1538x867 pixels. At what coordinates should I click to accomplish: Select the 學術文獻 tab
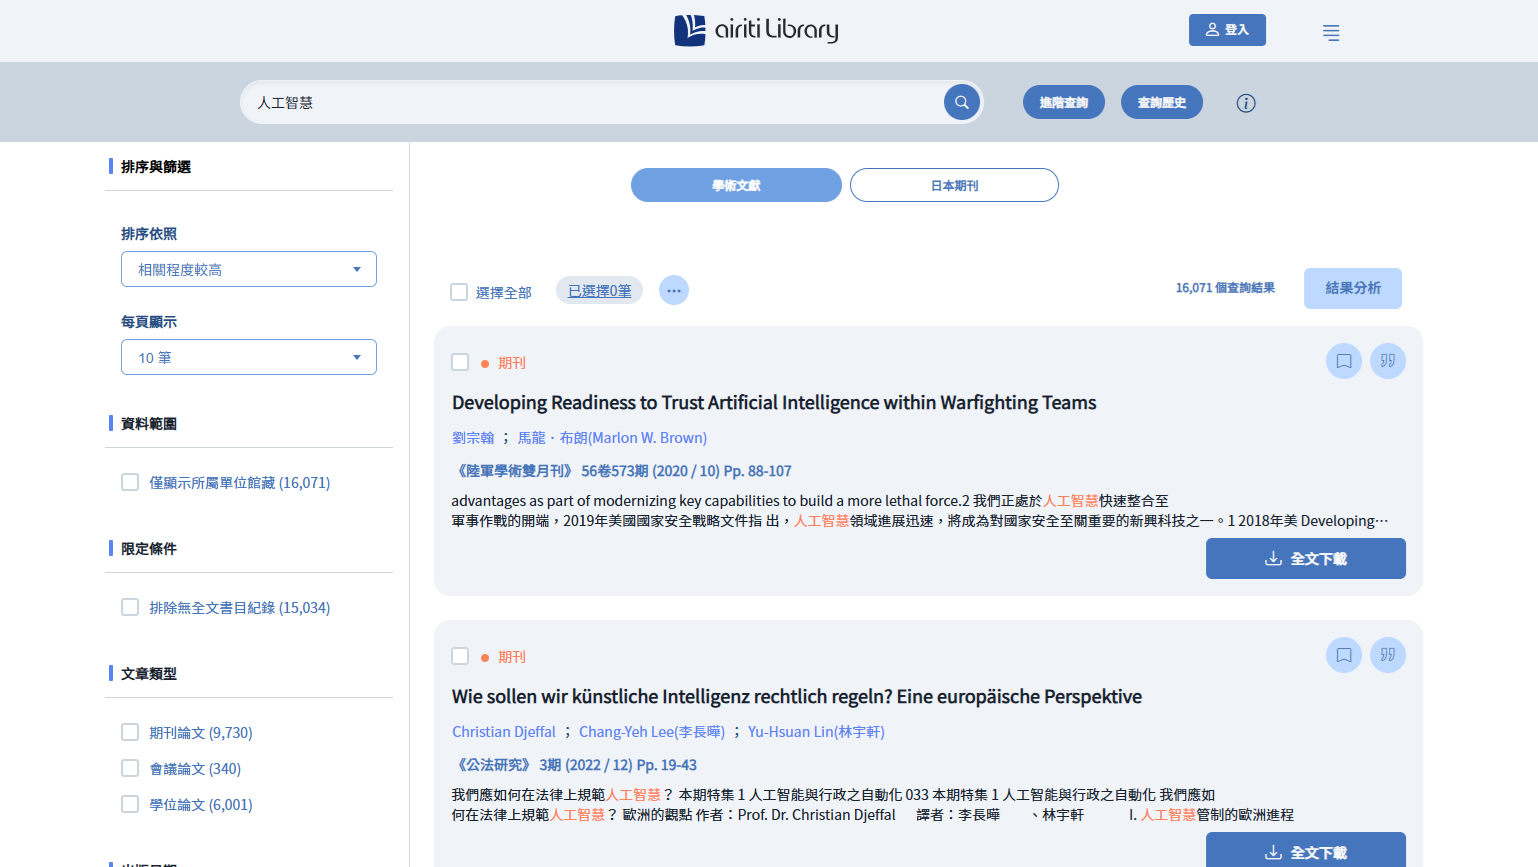736,185
